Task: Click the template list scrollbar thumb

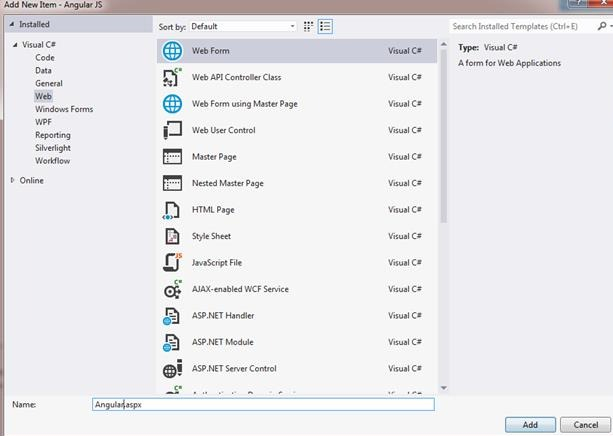Action: coord(444,136)
